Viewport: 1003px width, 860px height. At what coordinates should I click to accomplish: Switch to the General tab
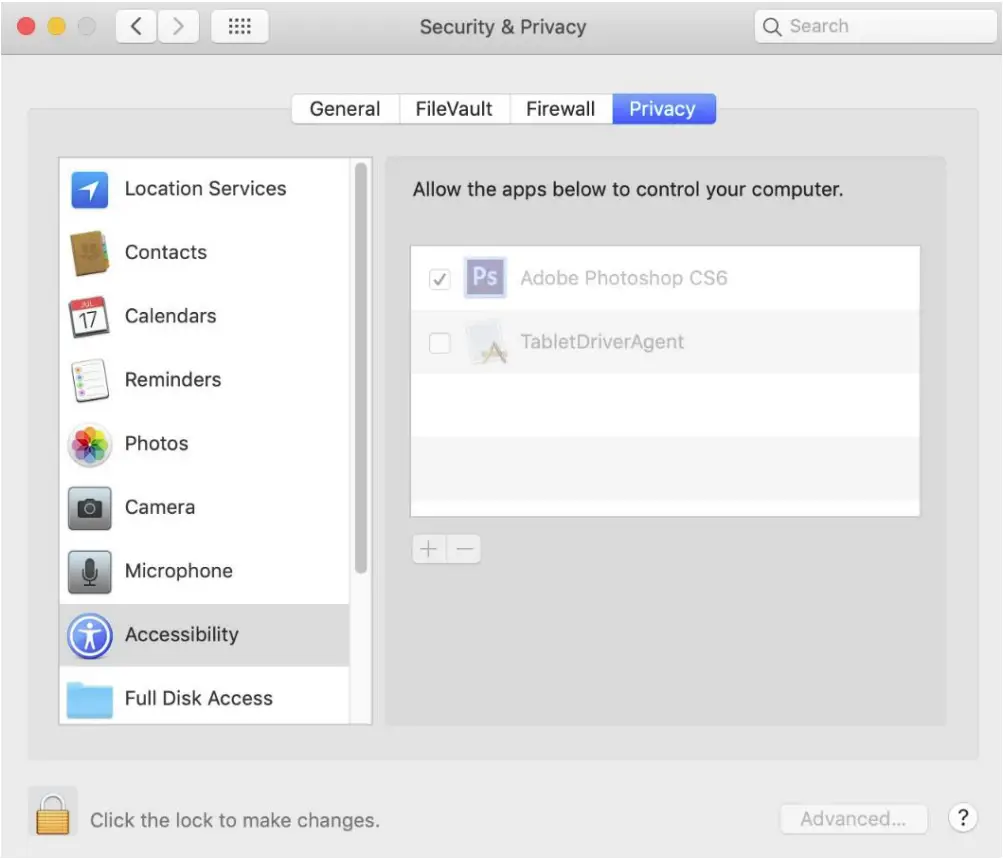pos(345,109)
